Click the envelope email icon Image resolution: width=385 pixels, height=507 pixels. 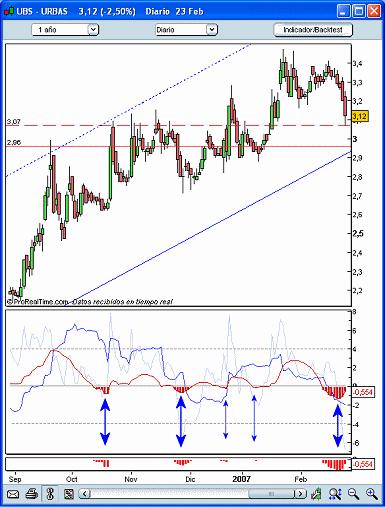(13, 494)
